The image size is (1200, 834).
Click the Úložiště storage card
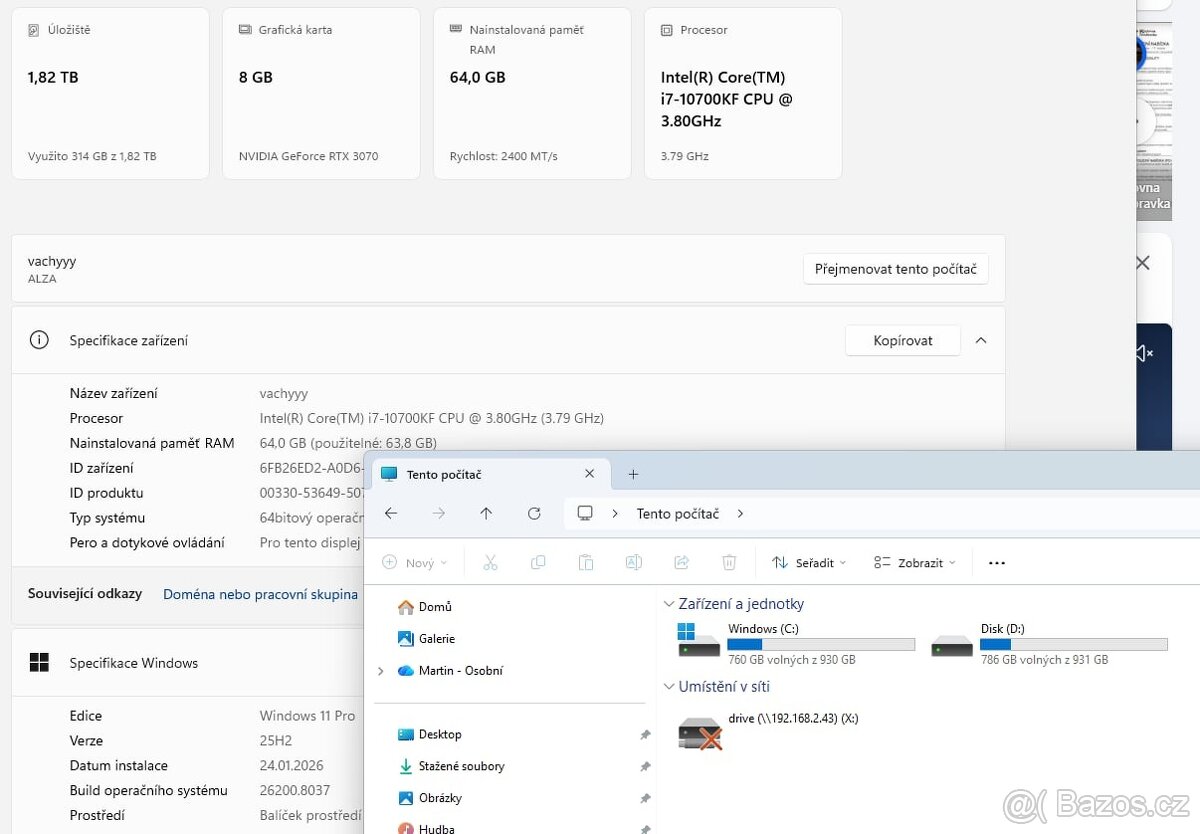click(x=110, y=93)
